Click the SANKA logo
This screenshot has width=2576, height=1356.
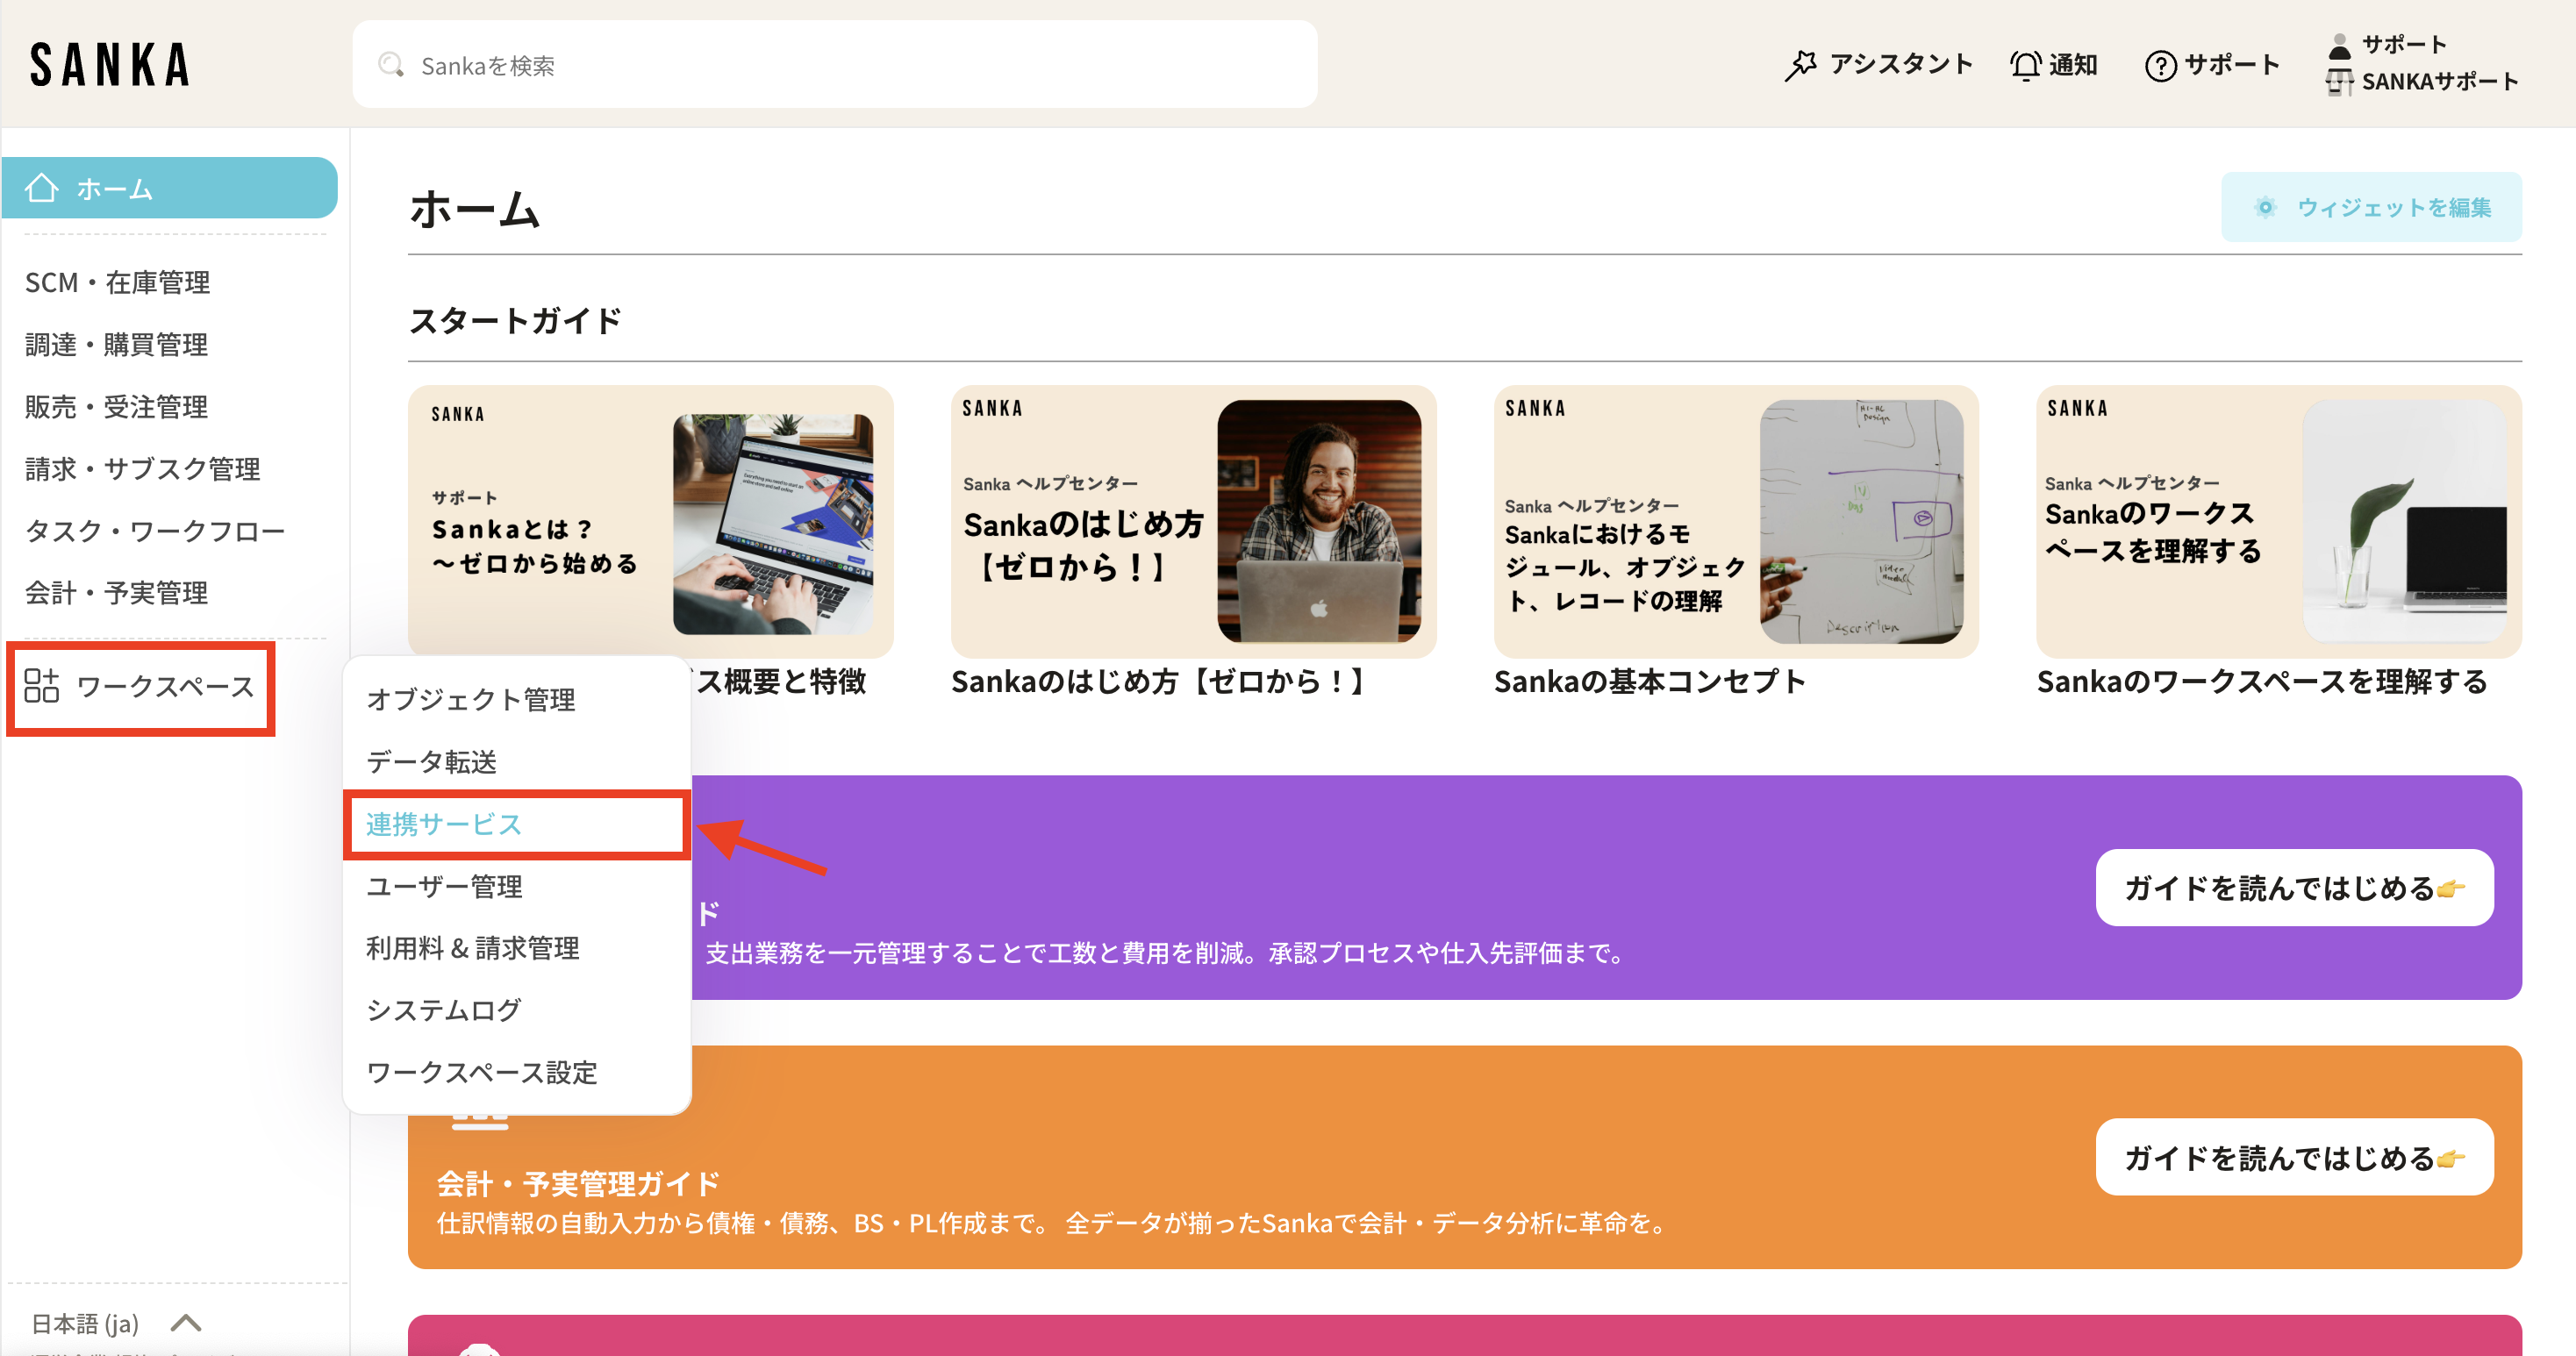click(110, 65)
